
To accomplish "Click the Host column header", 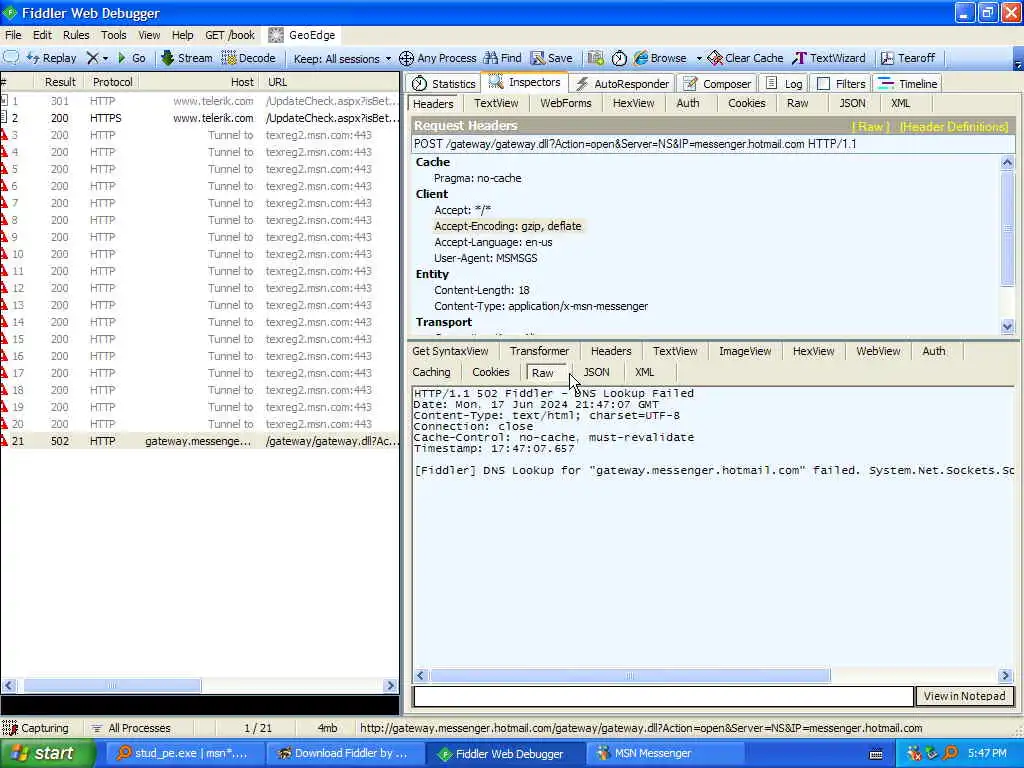I will click(x=200, y=82).
